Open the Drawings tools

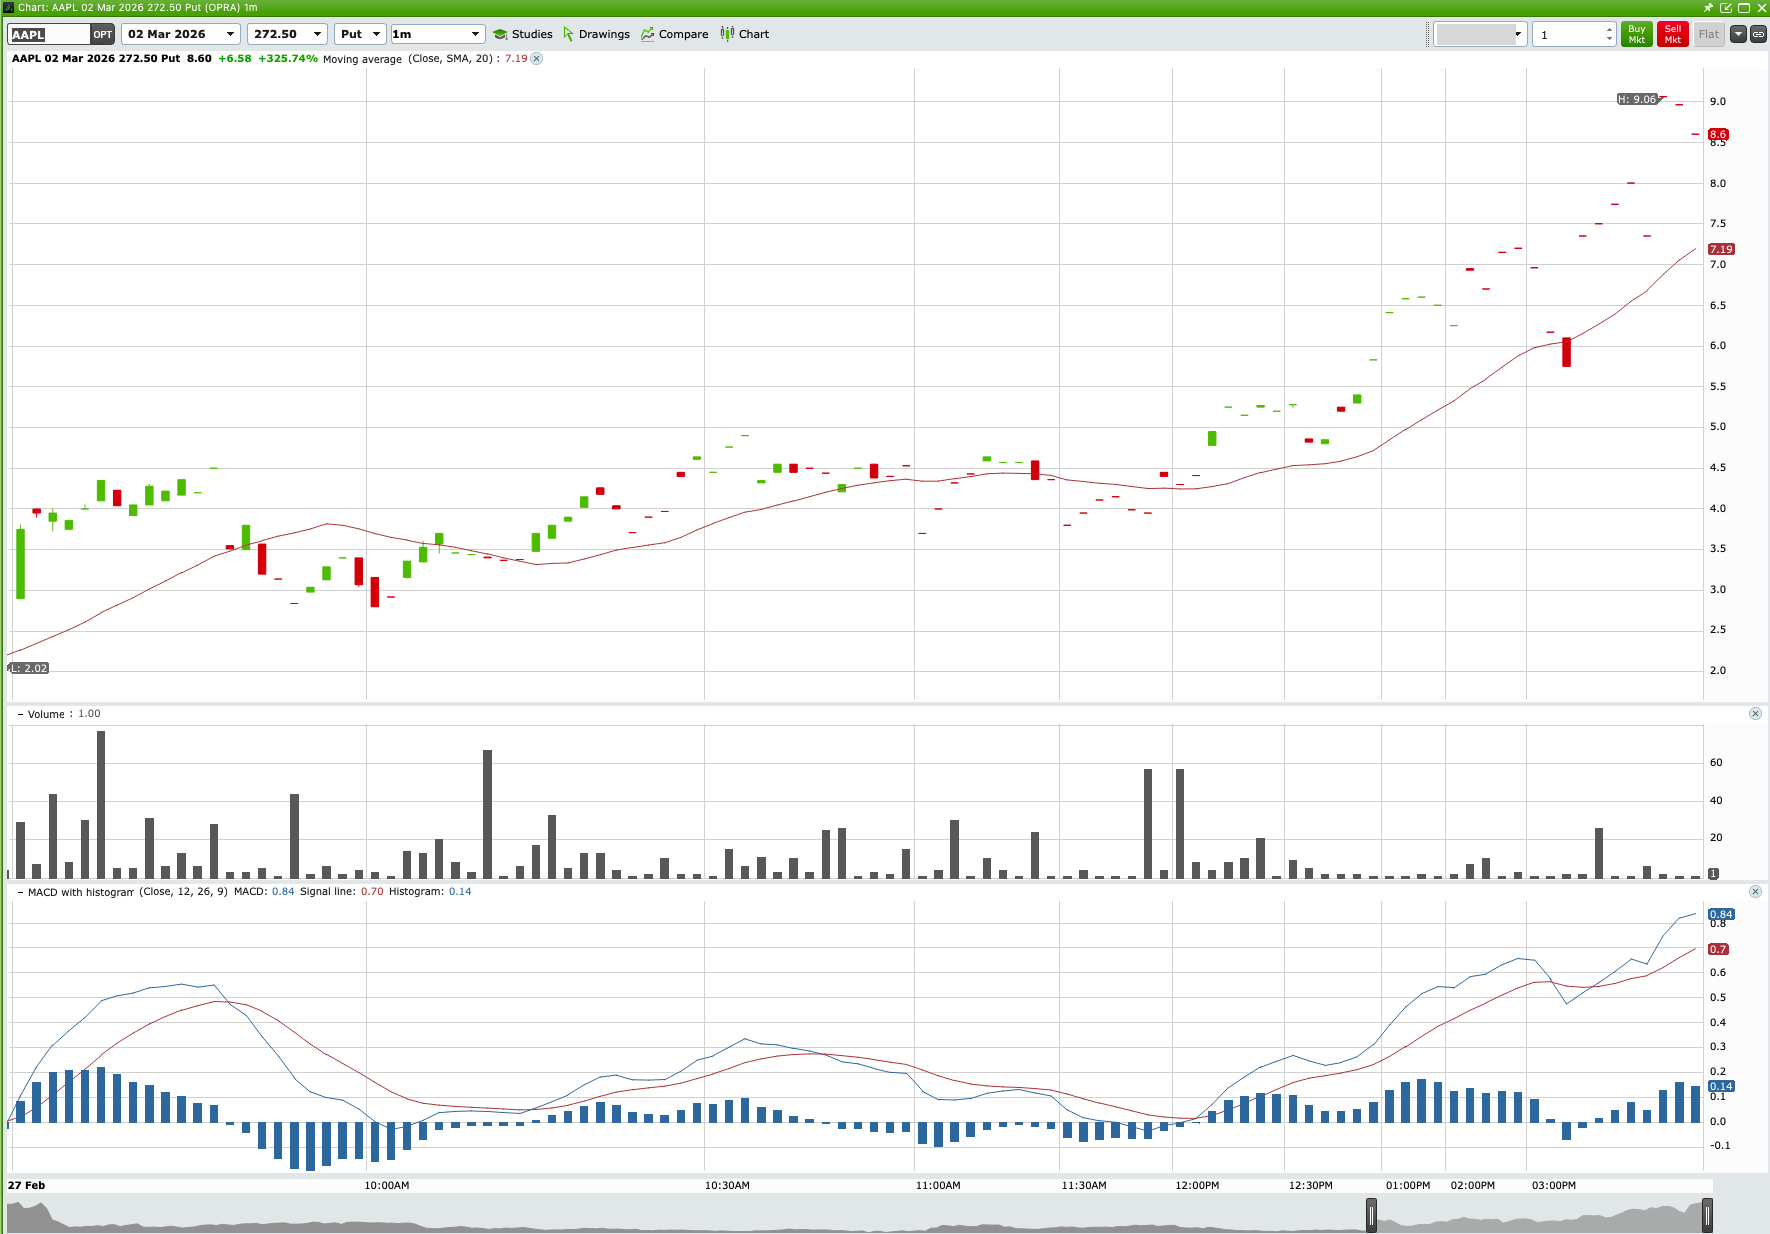(597, 33)
